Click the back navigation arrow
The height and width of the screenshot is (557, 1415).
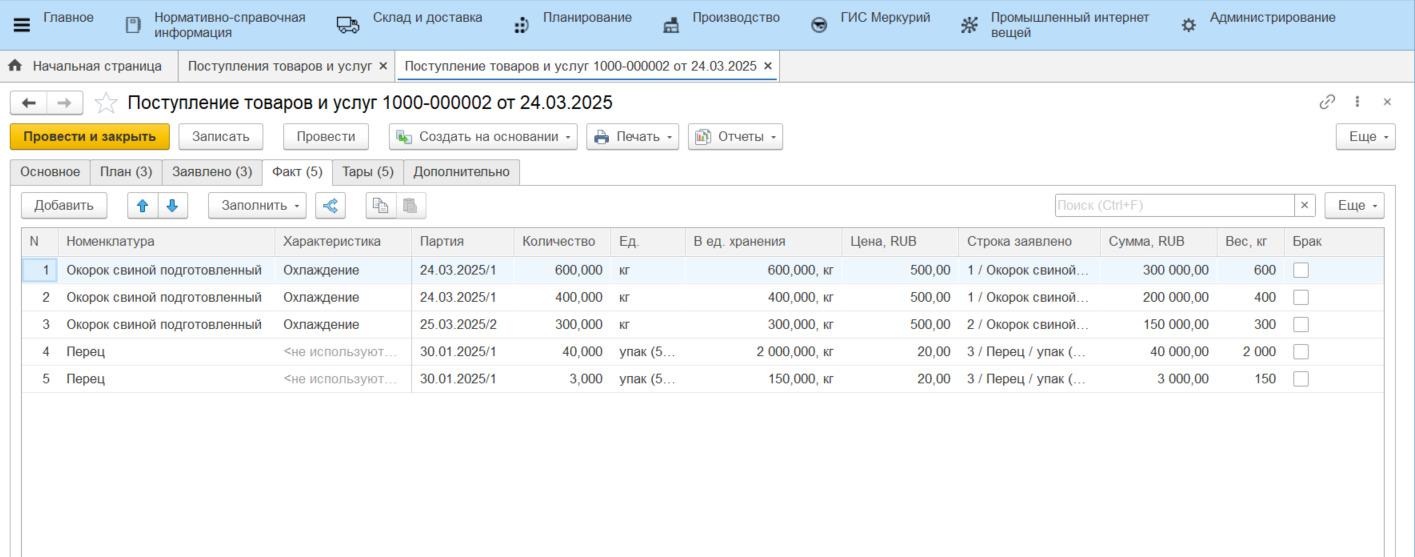(29, 103)
